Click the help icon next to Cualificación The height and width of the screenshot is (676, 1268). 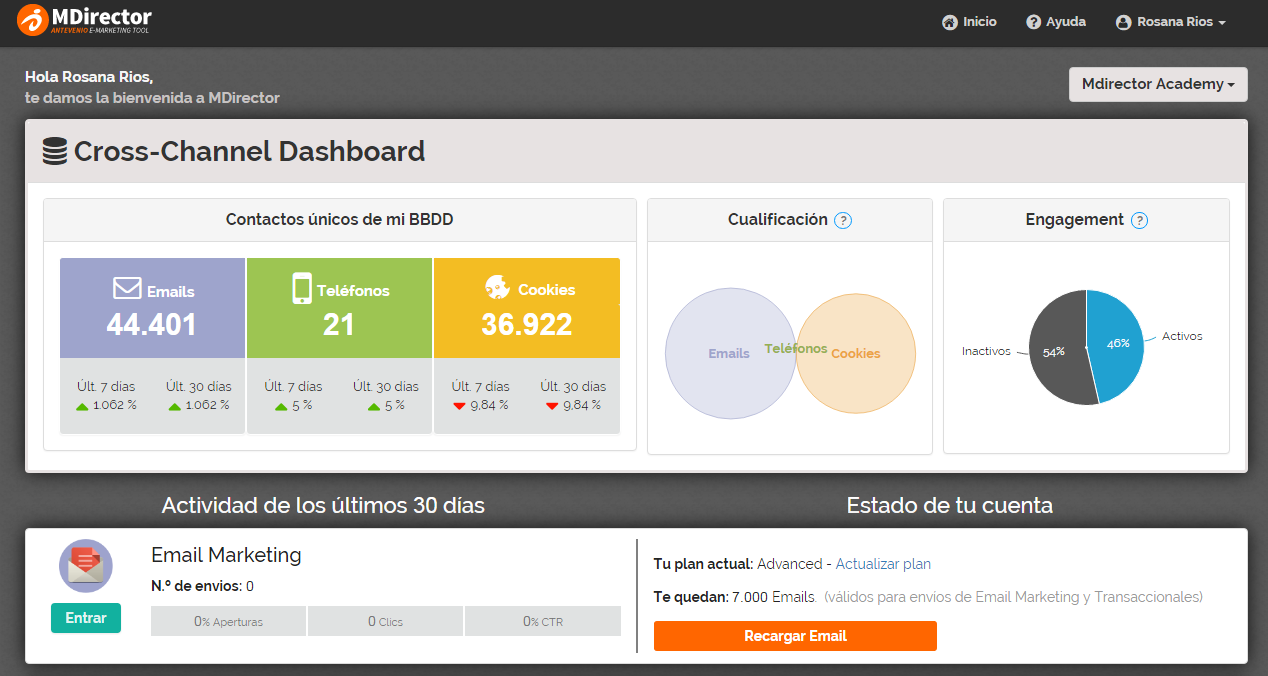[x=843, y=220]
